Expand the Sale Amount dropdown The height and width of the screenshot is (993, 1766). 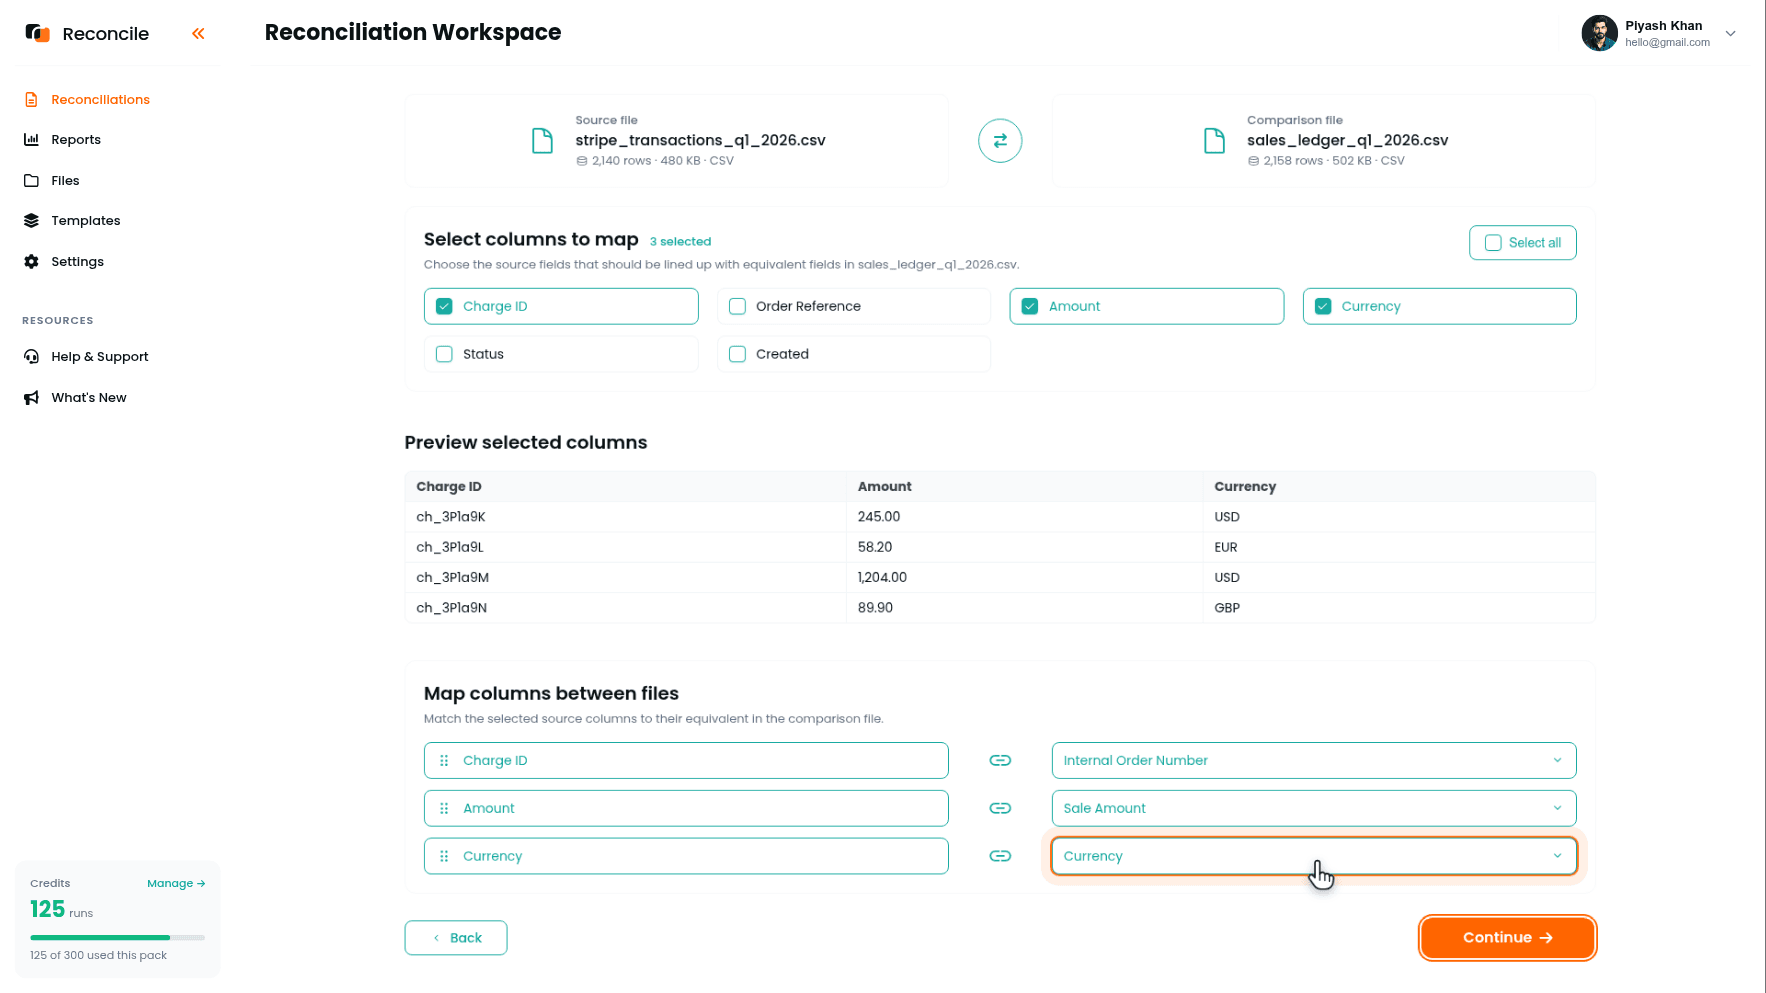1314,809
